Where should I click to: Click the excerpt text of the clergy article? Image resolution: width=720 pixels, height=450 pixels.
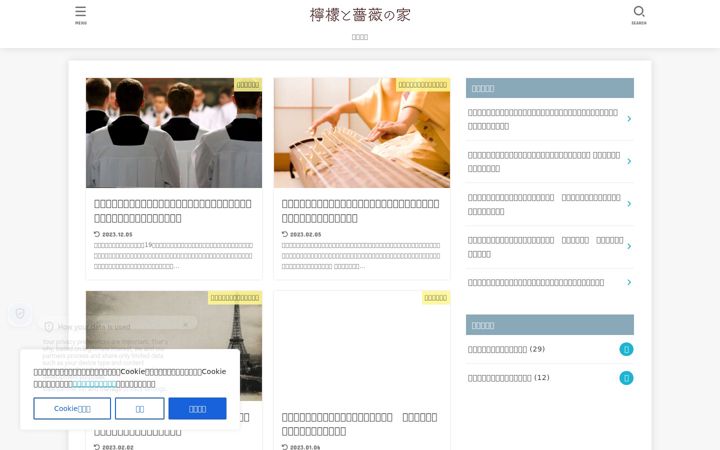click(173, 256)
